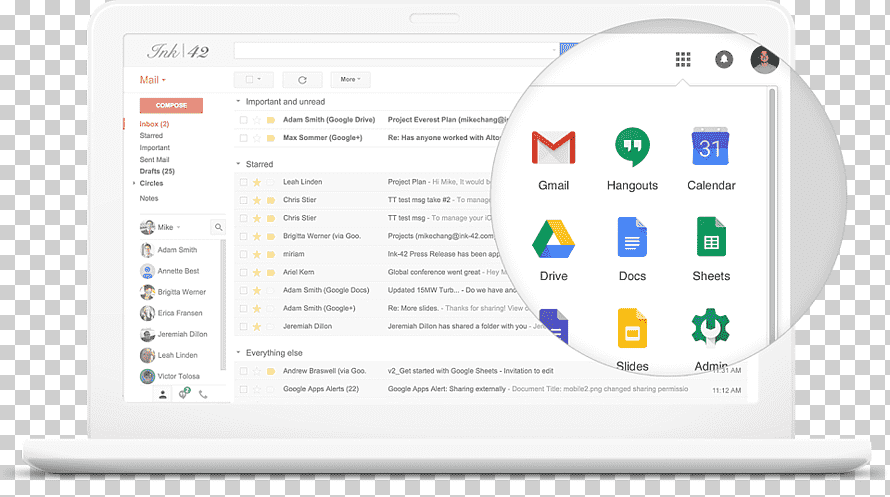
Task: Open Drive from the apps panel
Action: pos(553,250)
